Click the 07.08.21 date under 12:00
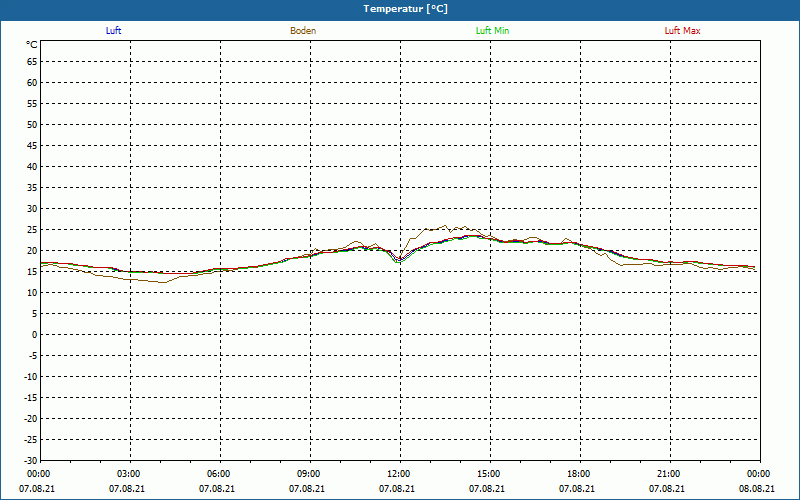This screenshot has height=500, width=800. tap(396, 488)
